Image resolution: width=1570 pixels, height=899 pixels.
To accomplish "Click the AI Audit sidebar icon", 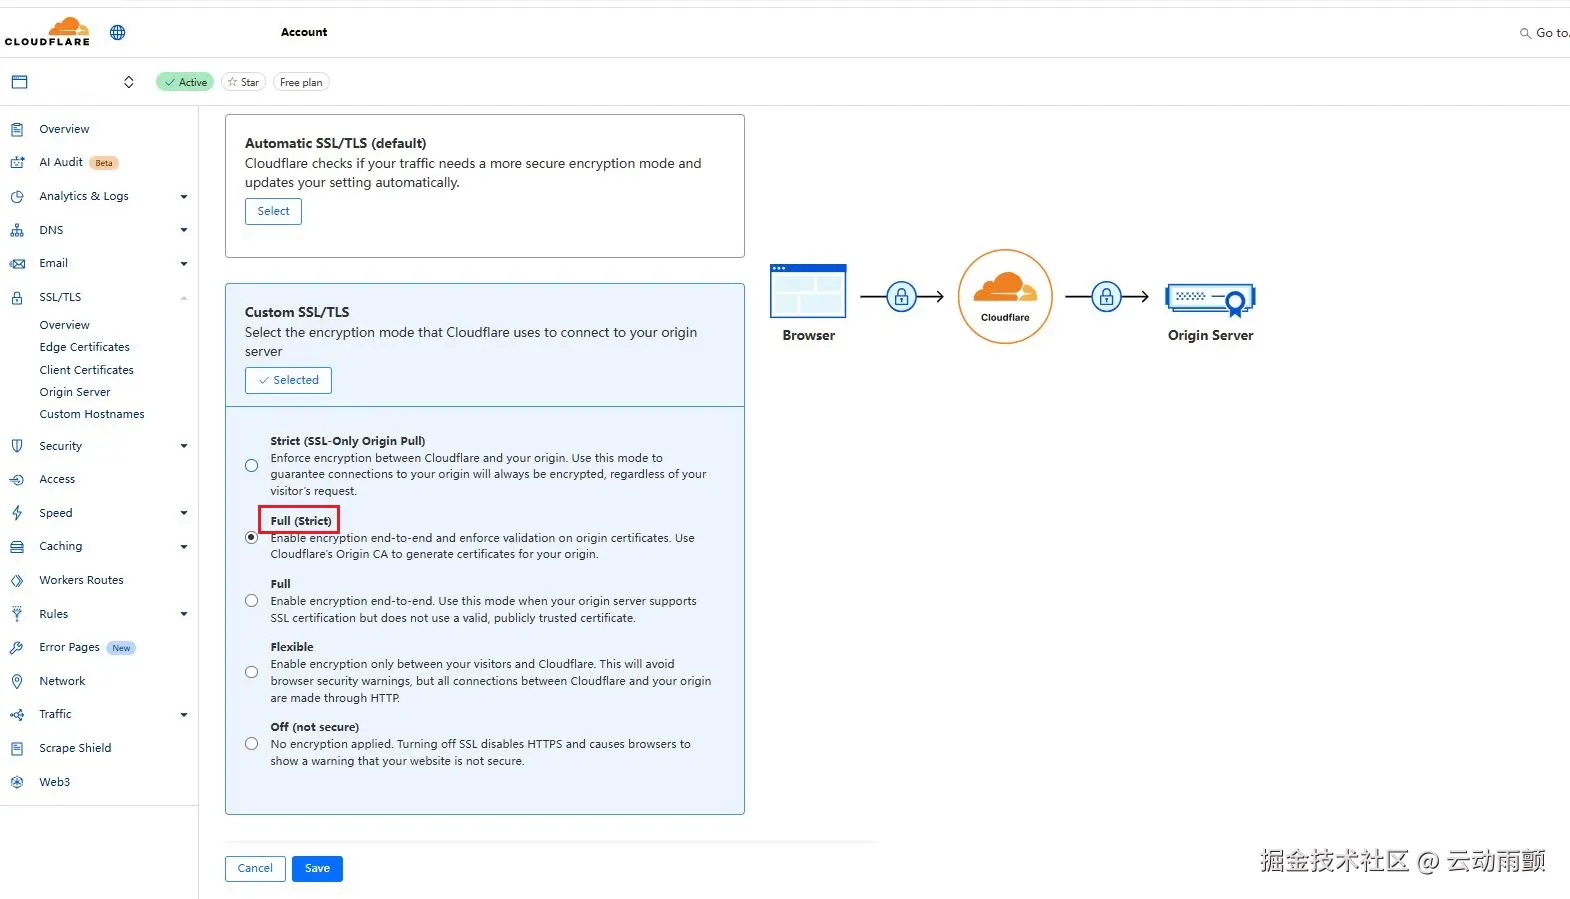I will tap(17, 162).
